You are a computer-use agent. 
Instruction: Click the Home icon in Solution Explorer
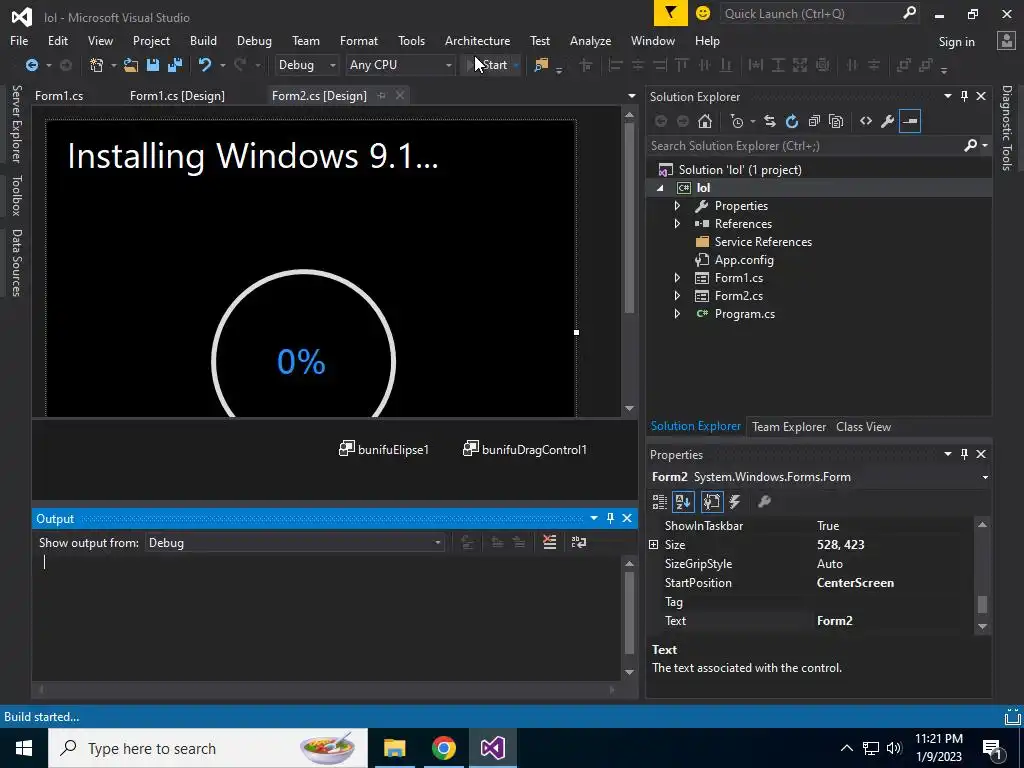705,121
